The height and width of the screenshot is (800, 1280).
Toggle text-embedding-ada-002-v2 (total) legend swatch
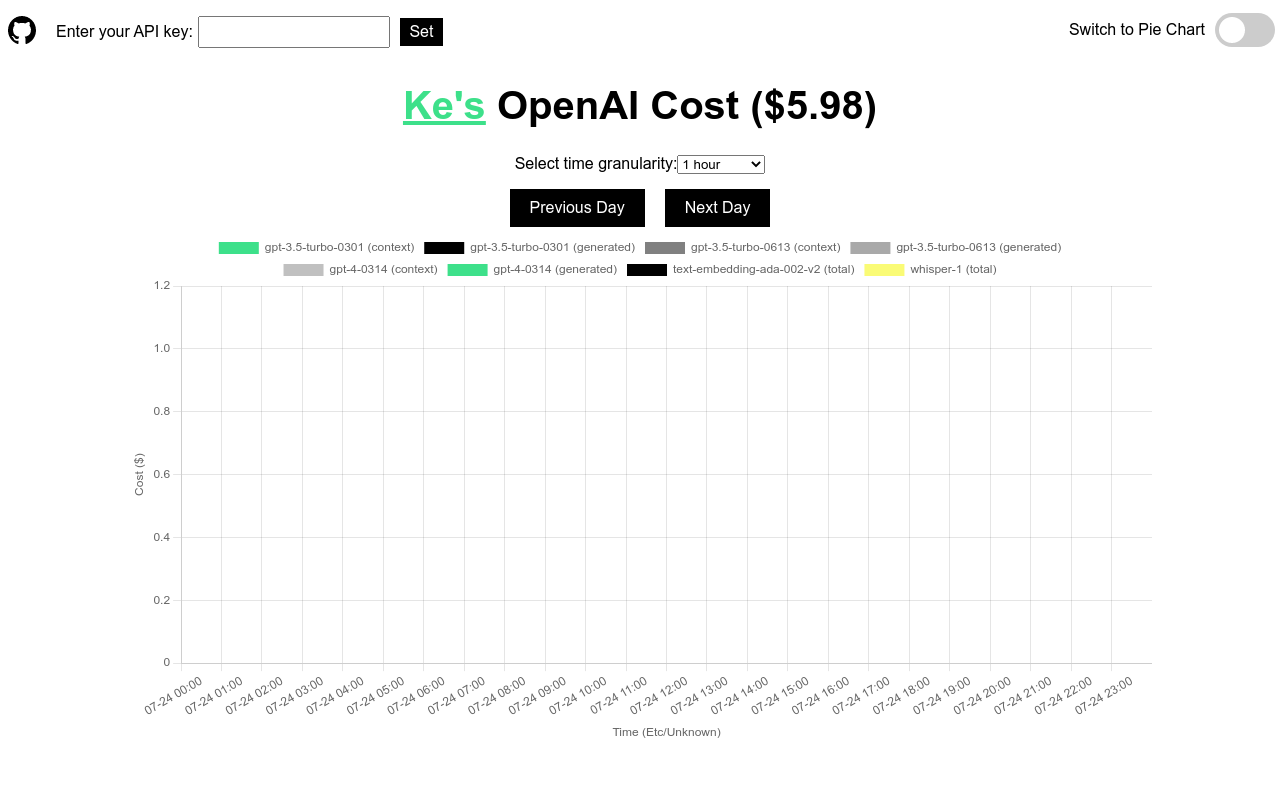pos(647,269)
